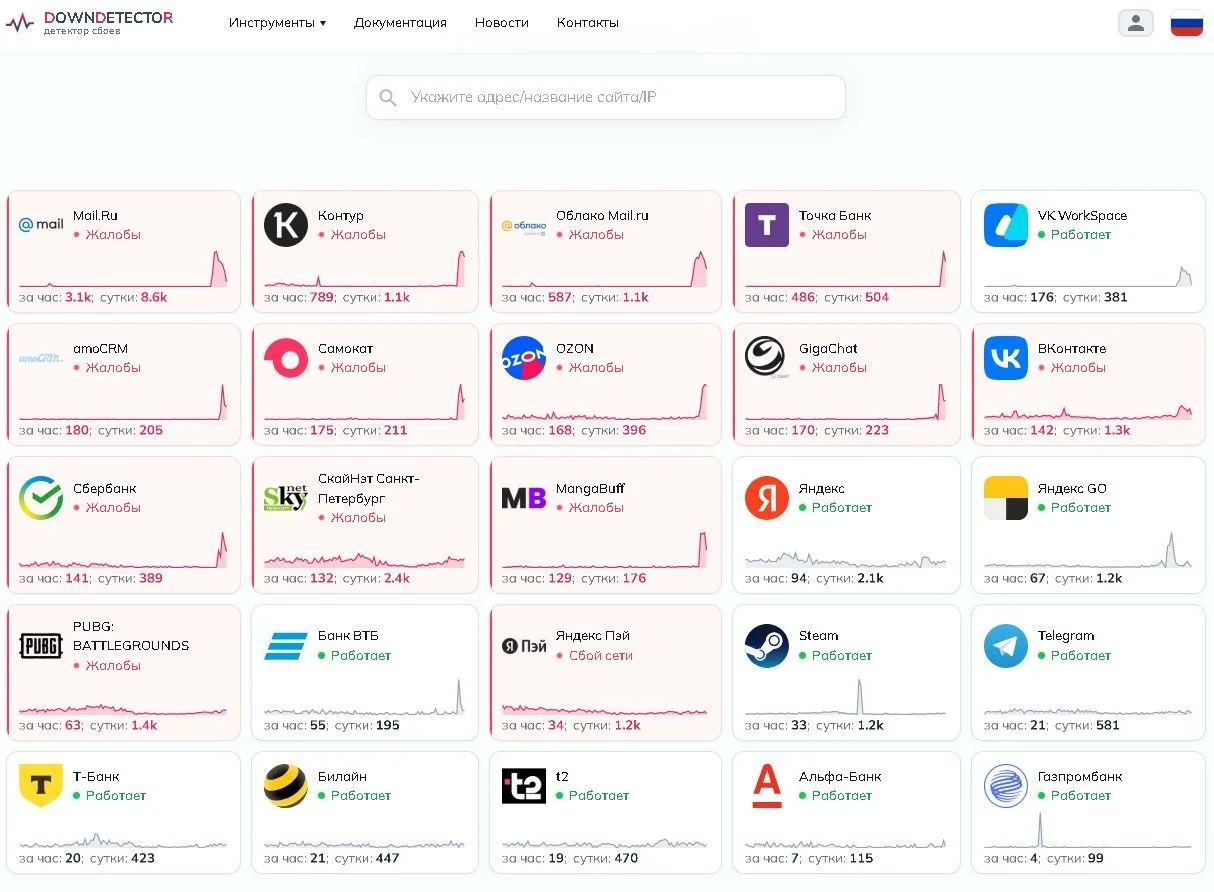Screen dimensions: 1214x892
Task: Click the Газпромбанк activity graph
Action: [1088, 829]
